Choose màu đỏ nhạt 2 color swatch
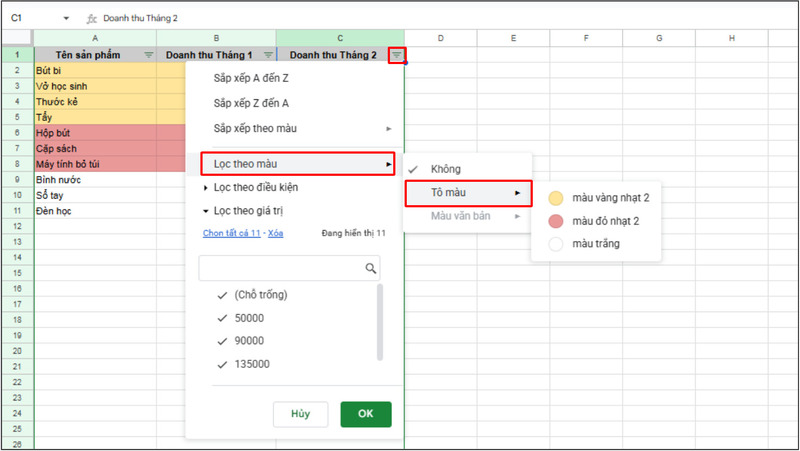The width and height of the screenshot is (800, 451). pos(556,221)
